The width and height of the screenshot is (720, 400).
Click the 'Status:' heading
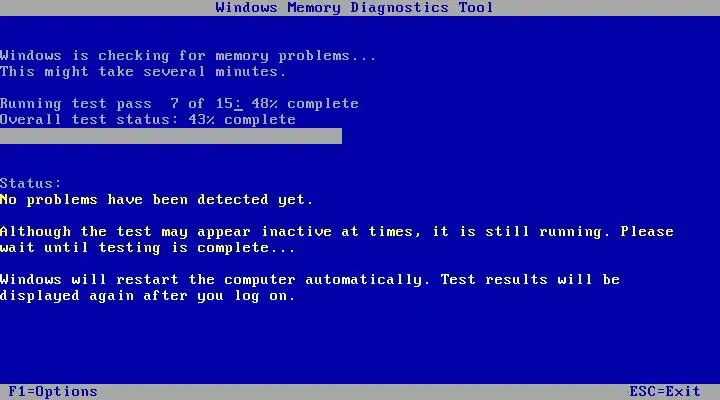(x=30, y=184)
